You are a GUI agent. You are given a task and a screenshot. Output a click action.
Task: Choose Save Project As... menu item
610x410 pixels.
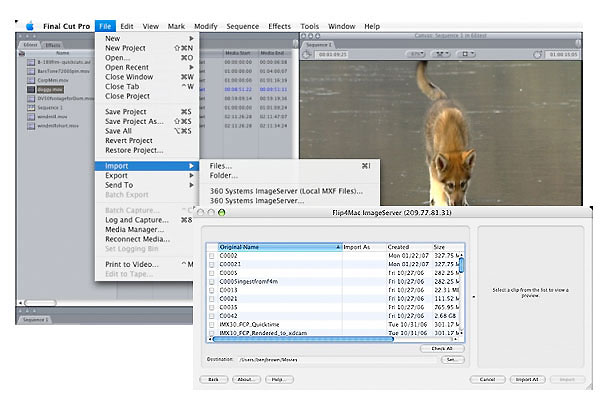[147, 121]
